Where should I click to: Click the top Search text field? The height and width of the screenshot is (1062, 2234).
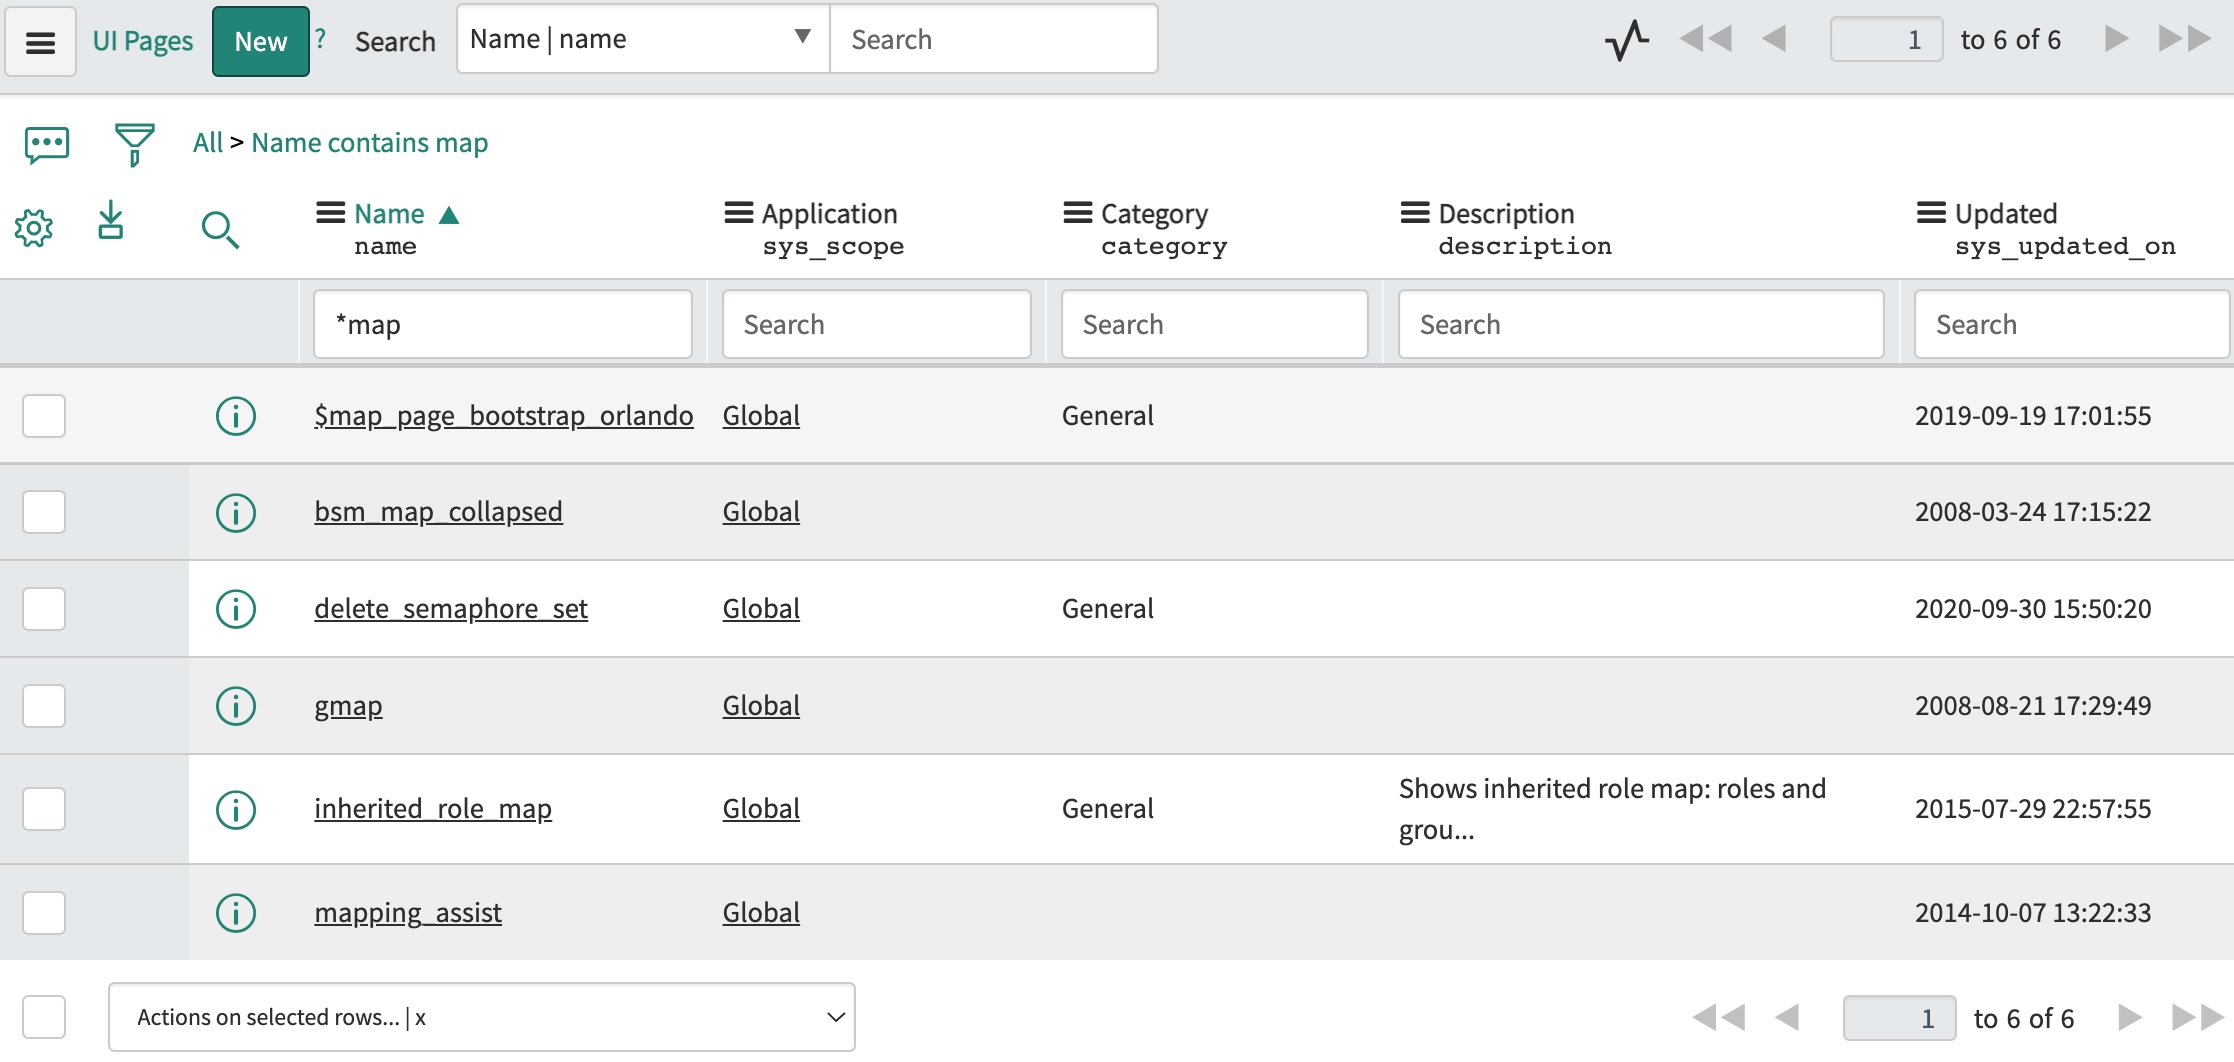point(994,39)
